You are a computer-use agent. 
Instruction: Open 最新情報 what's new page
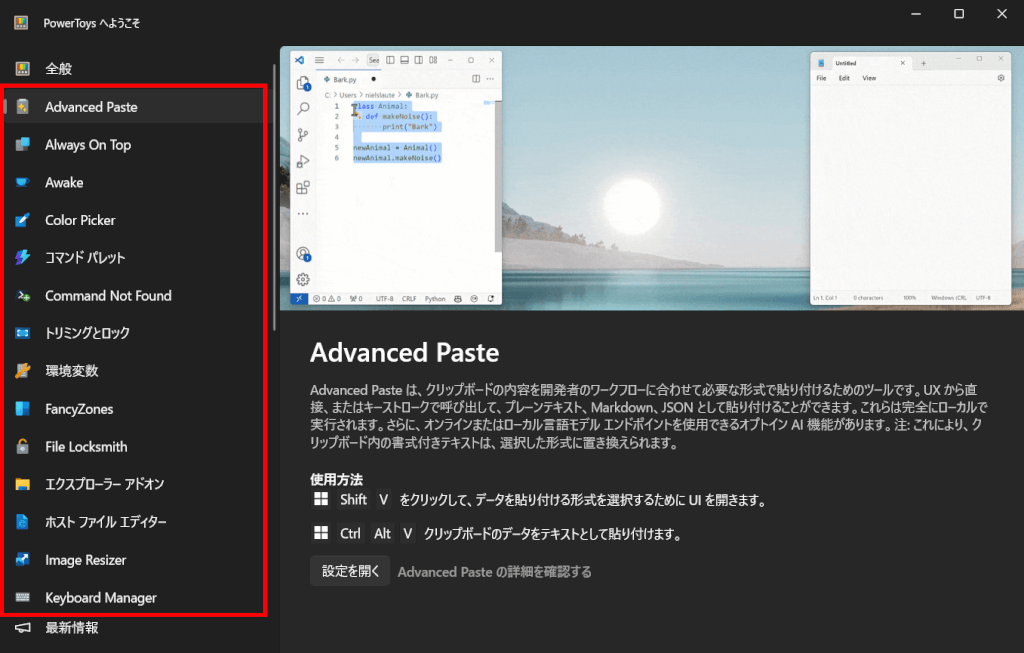click(x=71, y=628)
